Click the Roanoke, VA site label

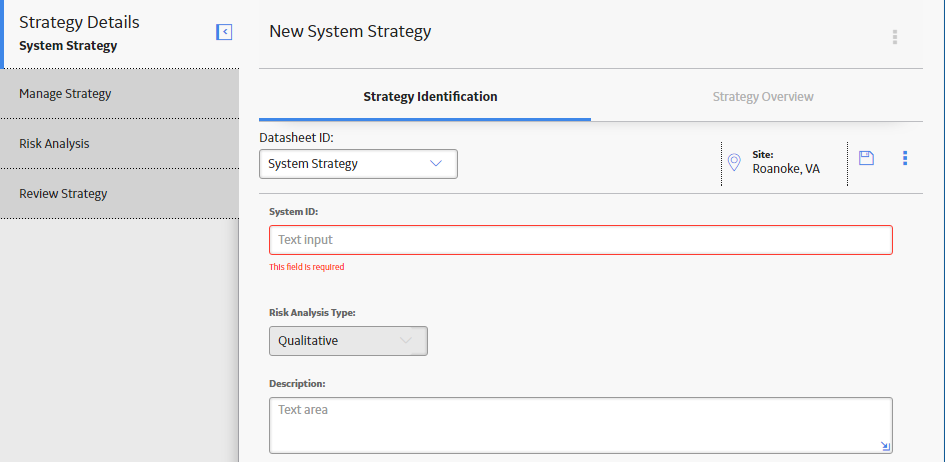(786, 169)
